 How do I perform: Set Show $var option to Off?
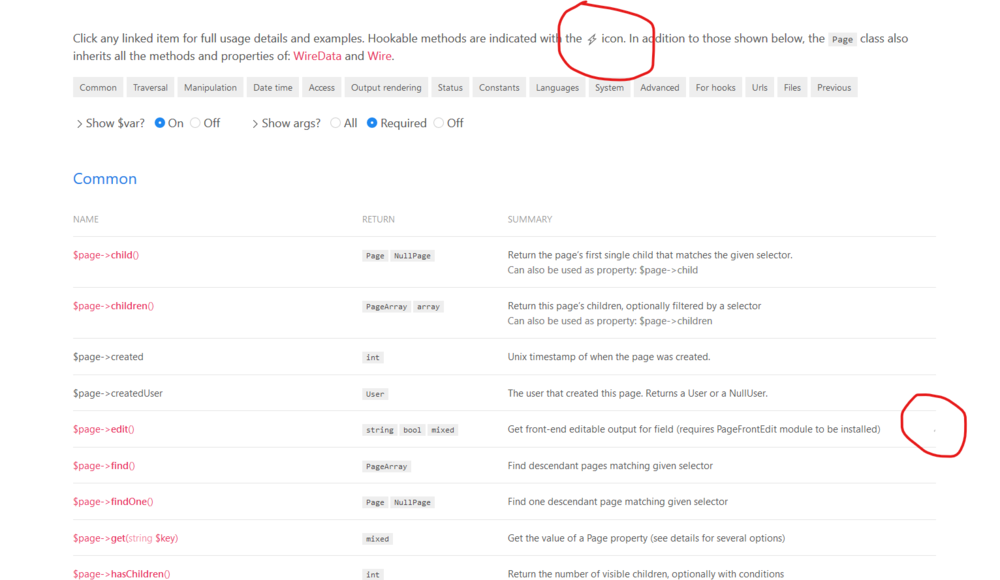click(x=196, y=123)
